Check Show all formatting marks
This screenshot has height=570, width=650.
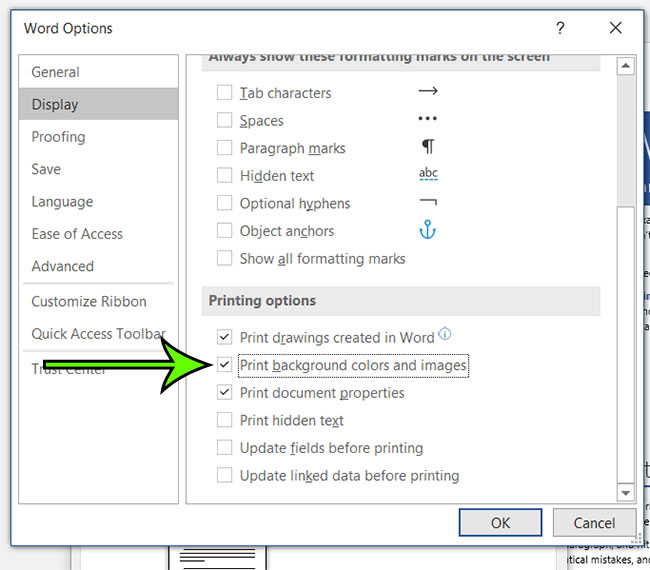224,258
